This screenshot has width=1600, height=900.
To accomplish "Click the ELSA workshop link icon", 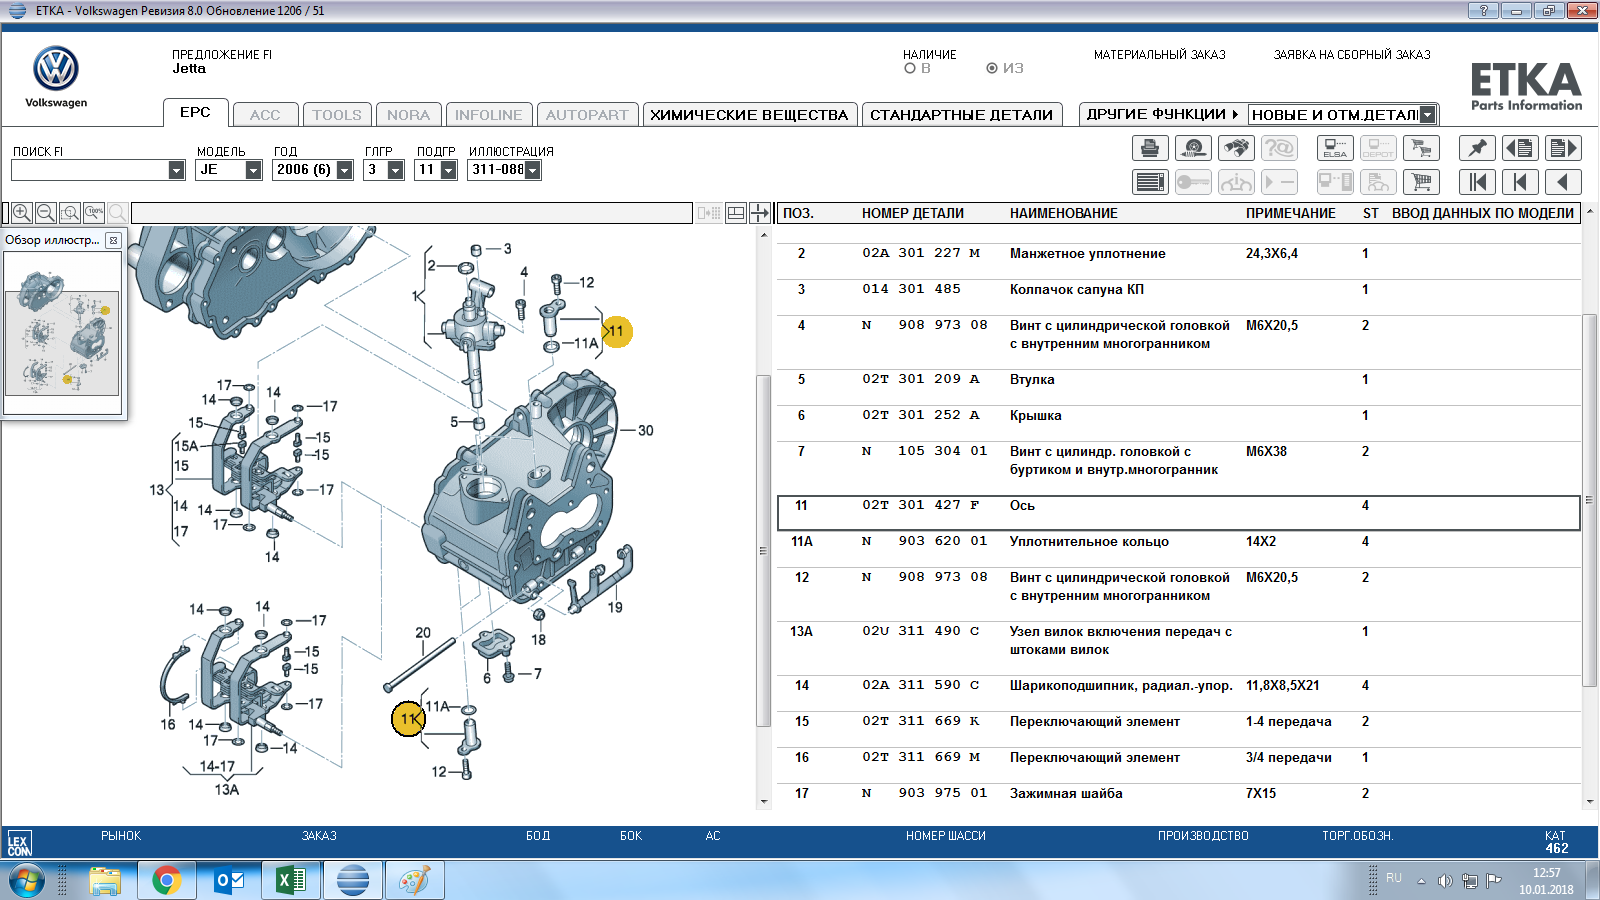I will (x=1335, y=149).
